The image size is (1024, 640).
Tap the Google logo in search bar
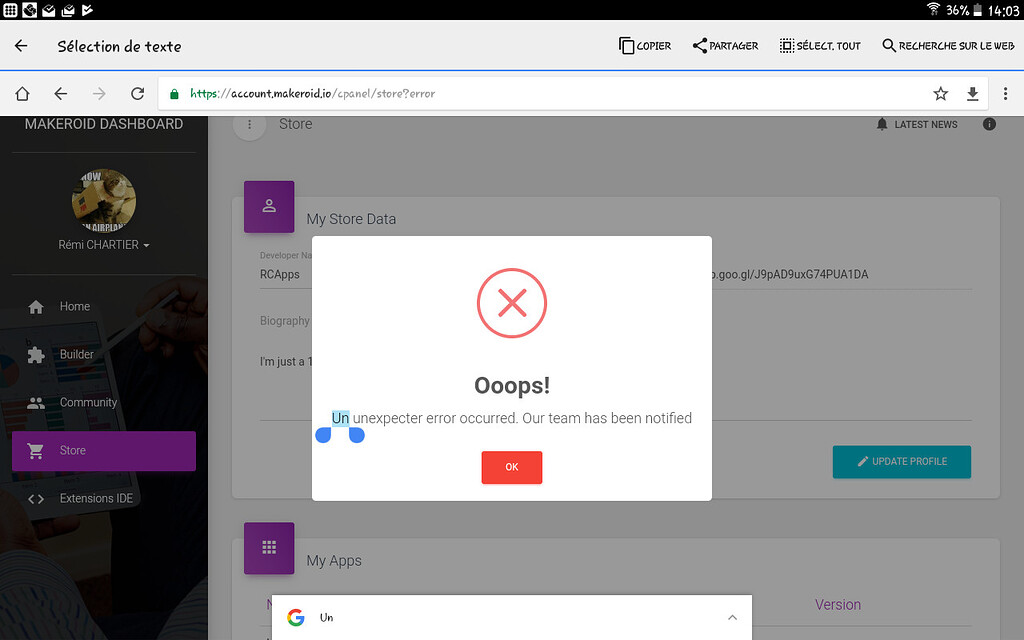[x=296, y=617]
